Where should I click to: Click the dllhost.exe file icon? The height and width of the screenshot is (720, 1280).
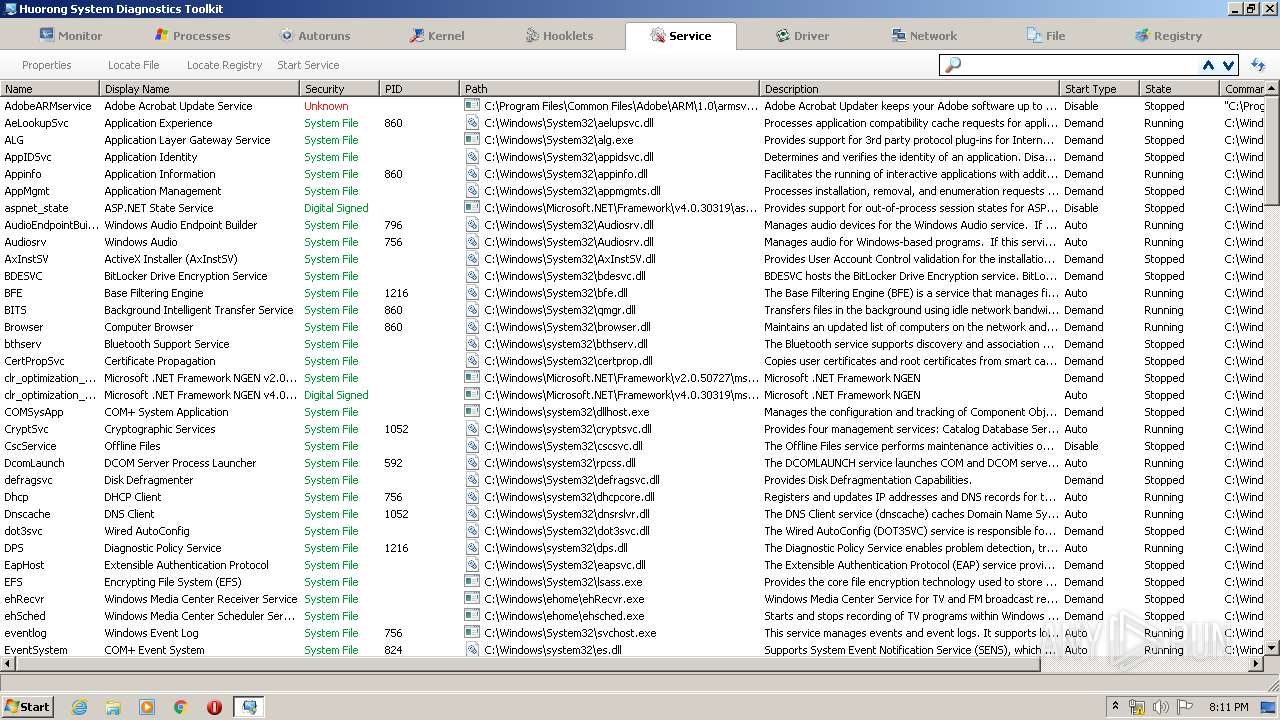[472, 412]
